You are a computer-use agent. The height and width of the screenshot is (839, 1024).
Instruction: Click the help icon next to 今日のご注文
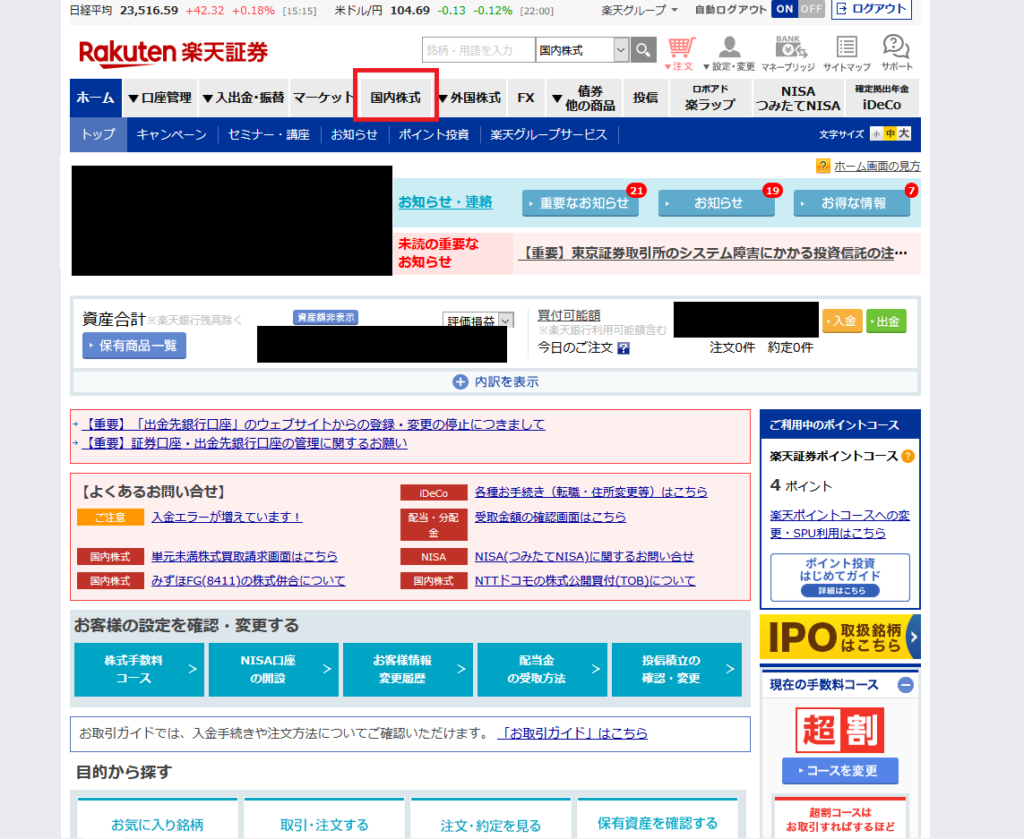[624, 348]
